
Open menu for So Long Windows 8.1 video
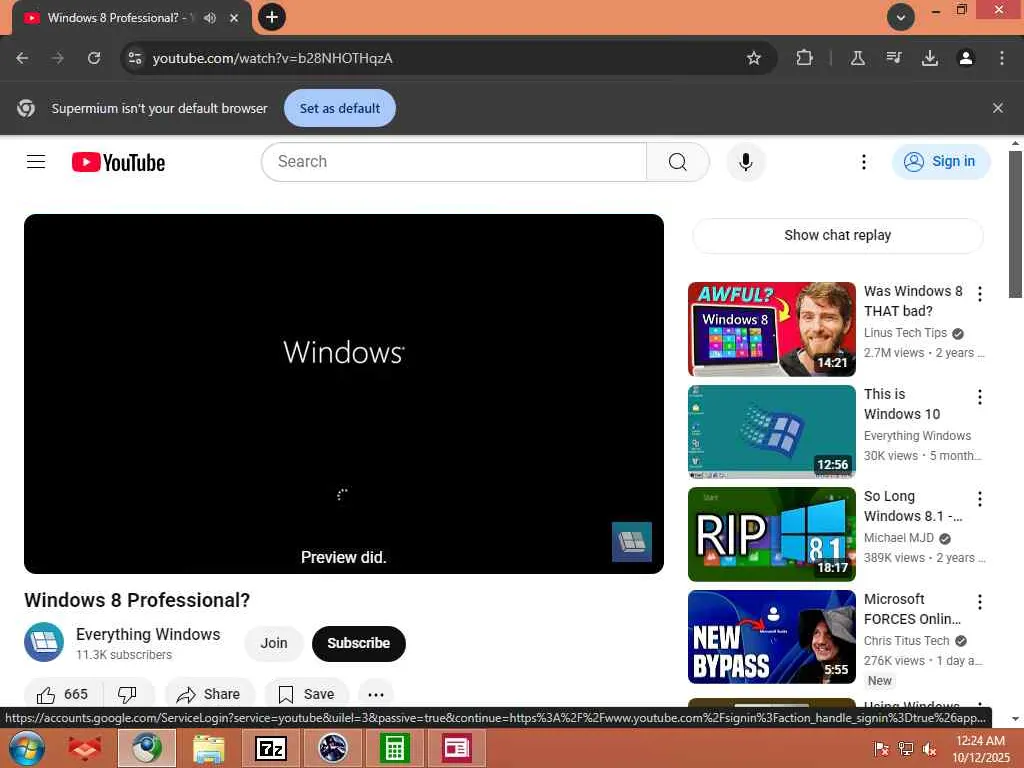pyautogui.click(x=980, y=500)
